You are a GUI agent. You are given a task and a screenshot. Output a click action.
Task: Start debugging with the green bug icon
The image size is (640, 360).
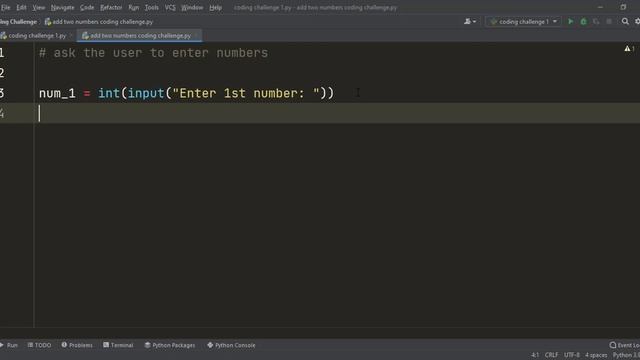583,22
